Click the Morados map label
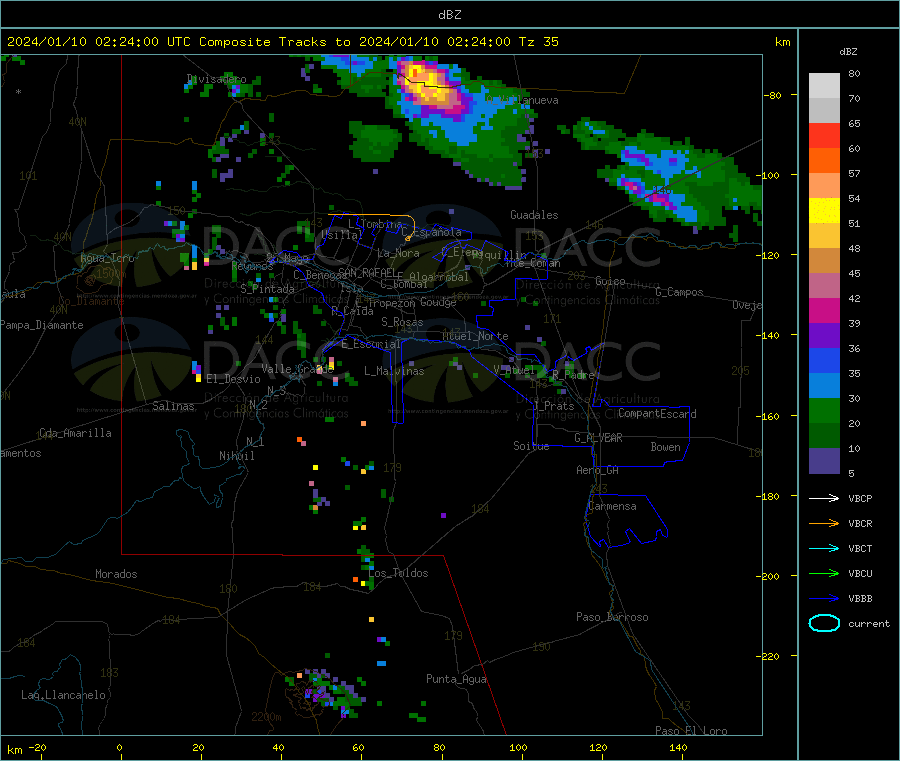The image size is (900, 761). pyautogui.click(x=116, y=574)
